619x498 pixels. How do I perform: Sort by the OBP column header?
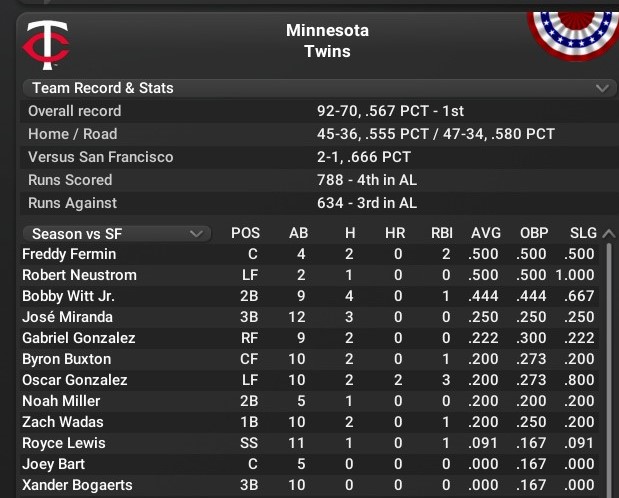coord(533,233)
